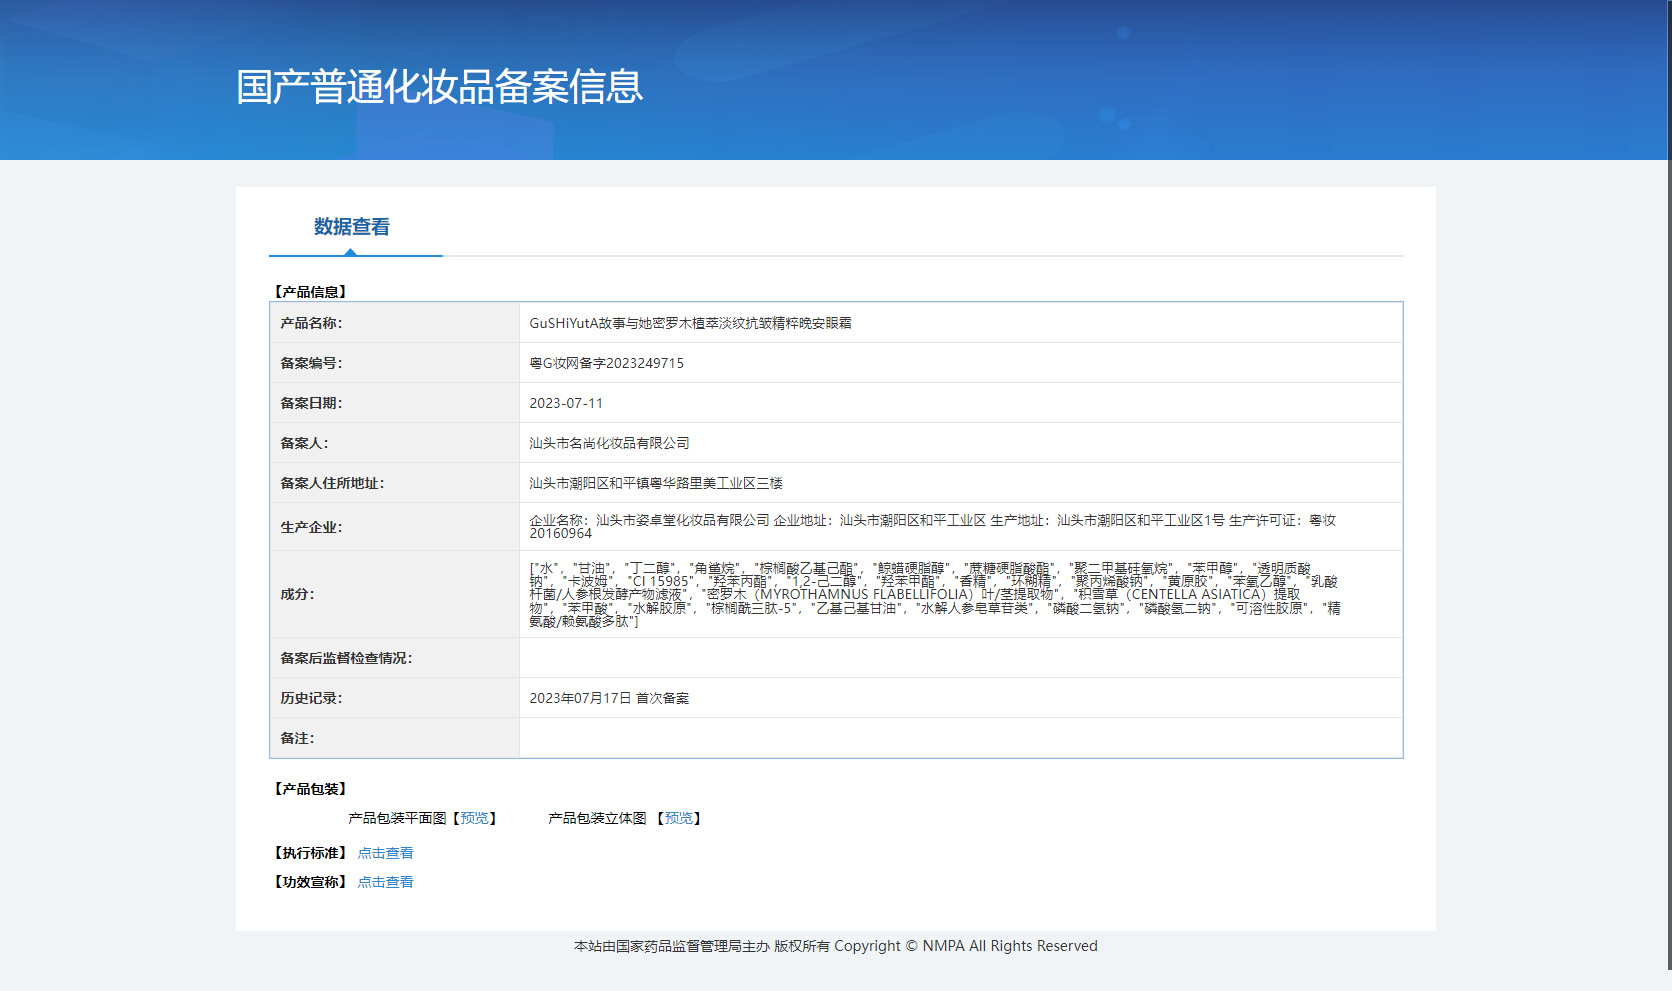Click the vertical scrollbar on the right edge
The height and width of the screenshot is (991, 1672).
1668,485
